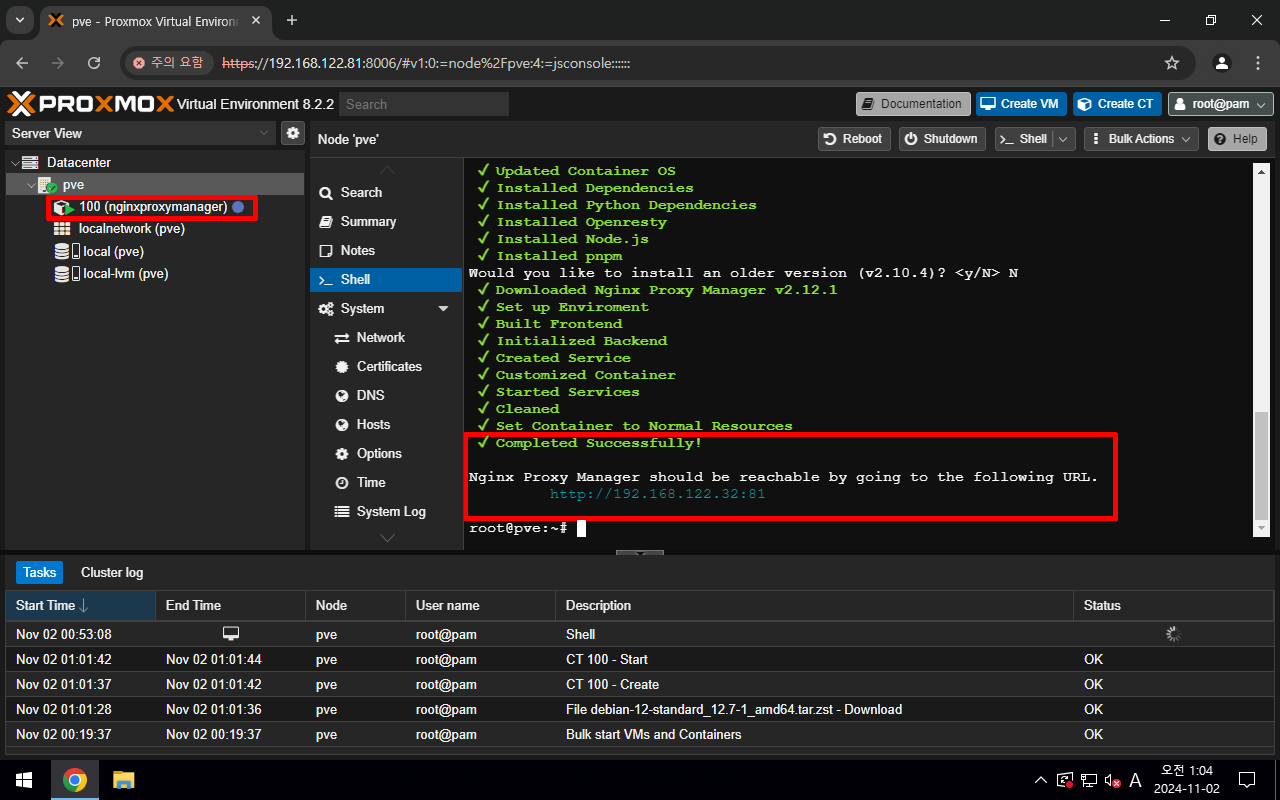Open the DNS settings entry
1280x800 pixels.
coord(370,396)
